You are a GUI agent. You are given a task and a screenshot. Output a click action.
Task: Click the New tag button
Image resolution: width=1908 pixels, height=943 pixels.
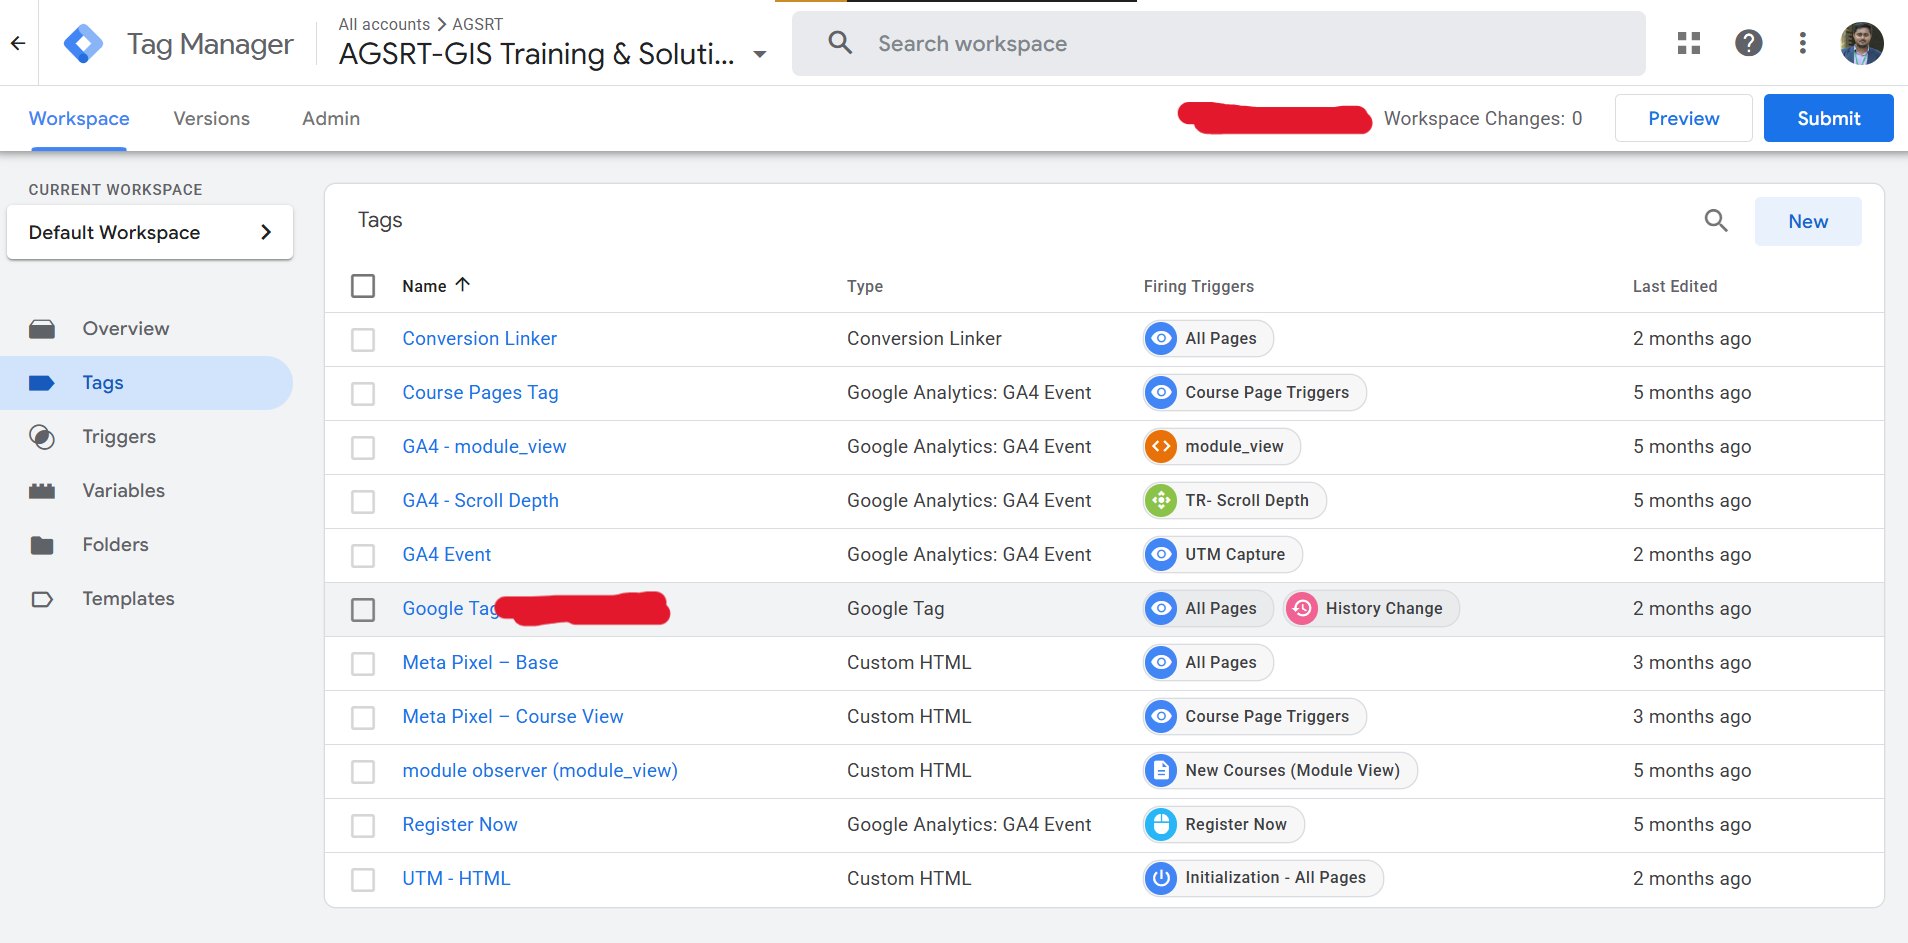coord(1808,221)
